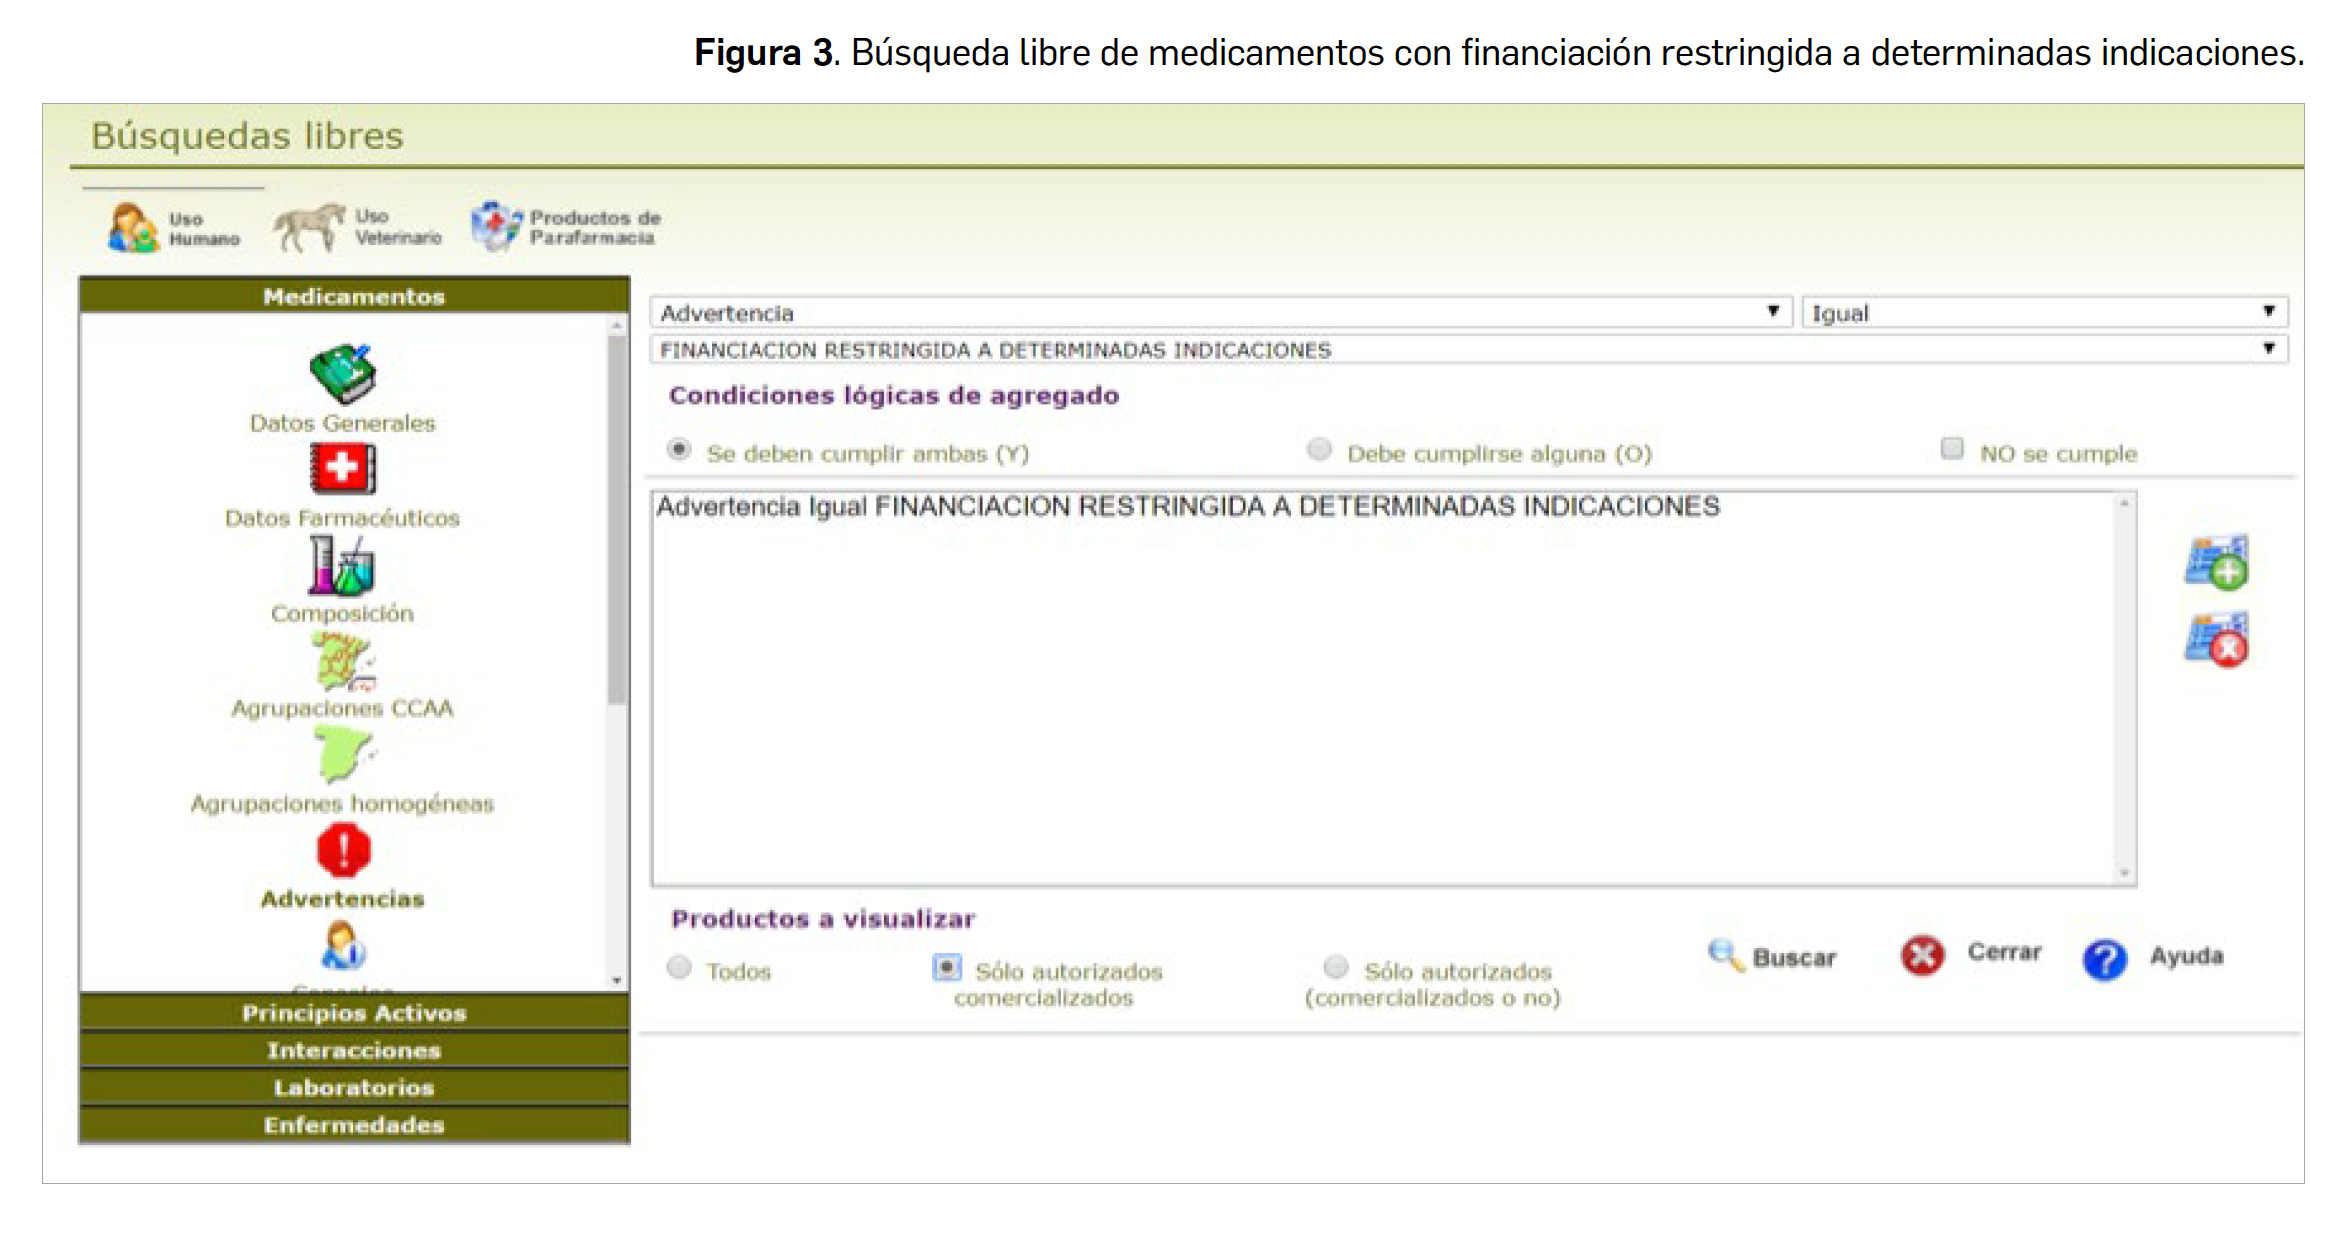The image size is (2326, 1242).
Task: Open Agrupaciones homogéneas Spain map icon
Action: tap(342, 755)
